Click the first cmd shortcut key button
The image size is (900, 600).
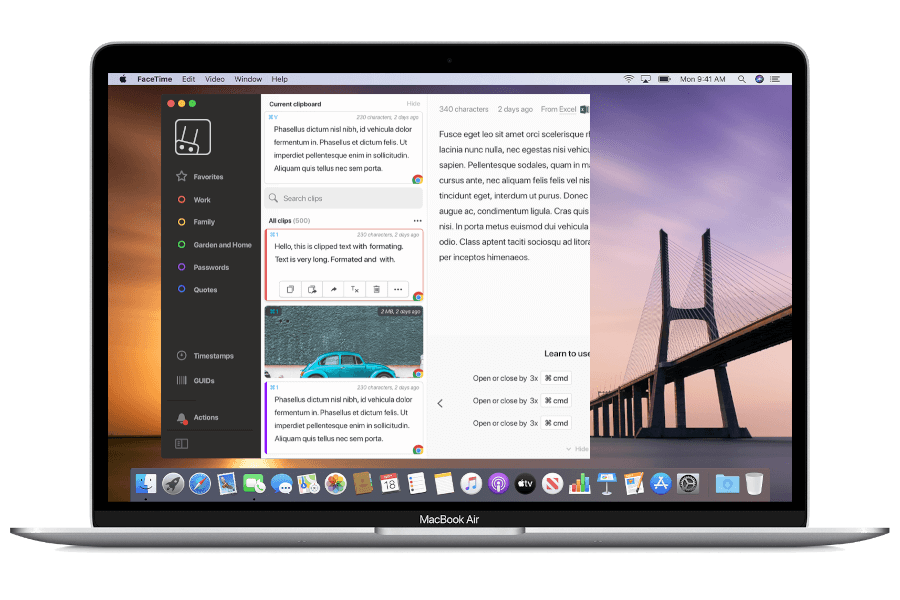pos(556,378)
